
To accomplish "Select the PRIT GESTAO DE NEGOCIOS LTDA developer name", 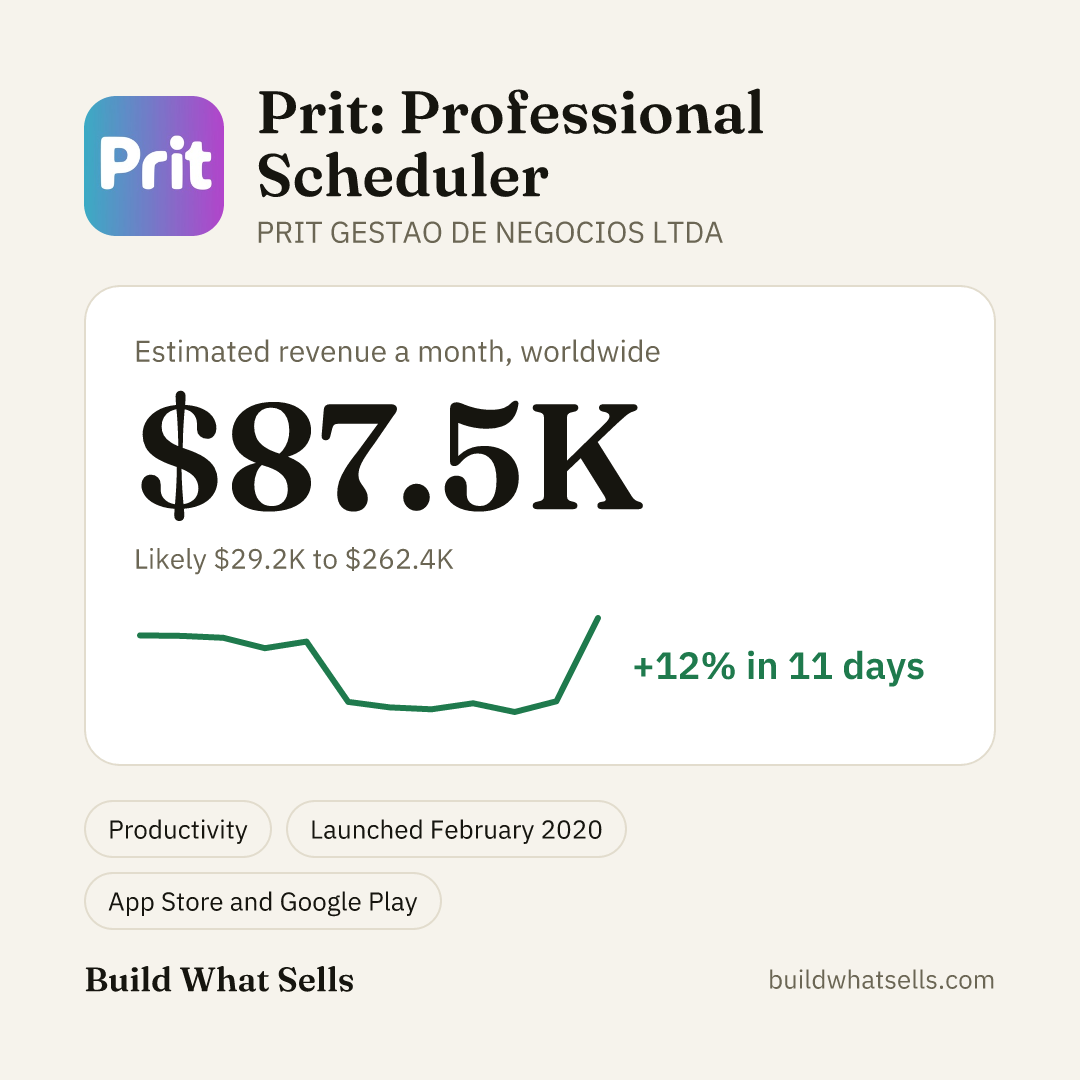I will pos(490,233).
